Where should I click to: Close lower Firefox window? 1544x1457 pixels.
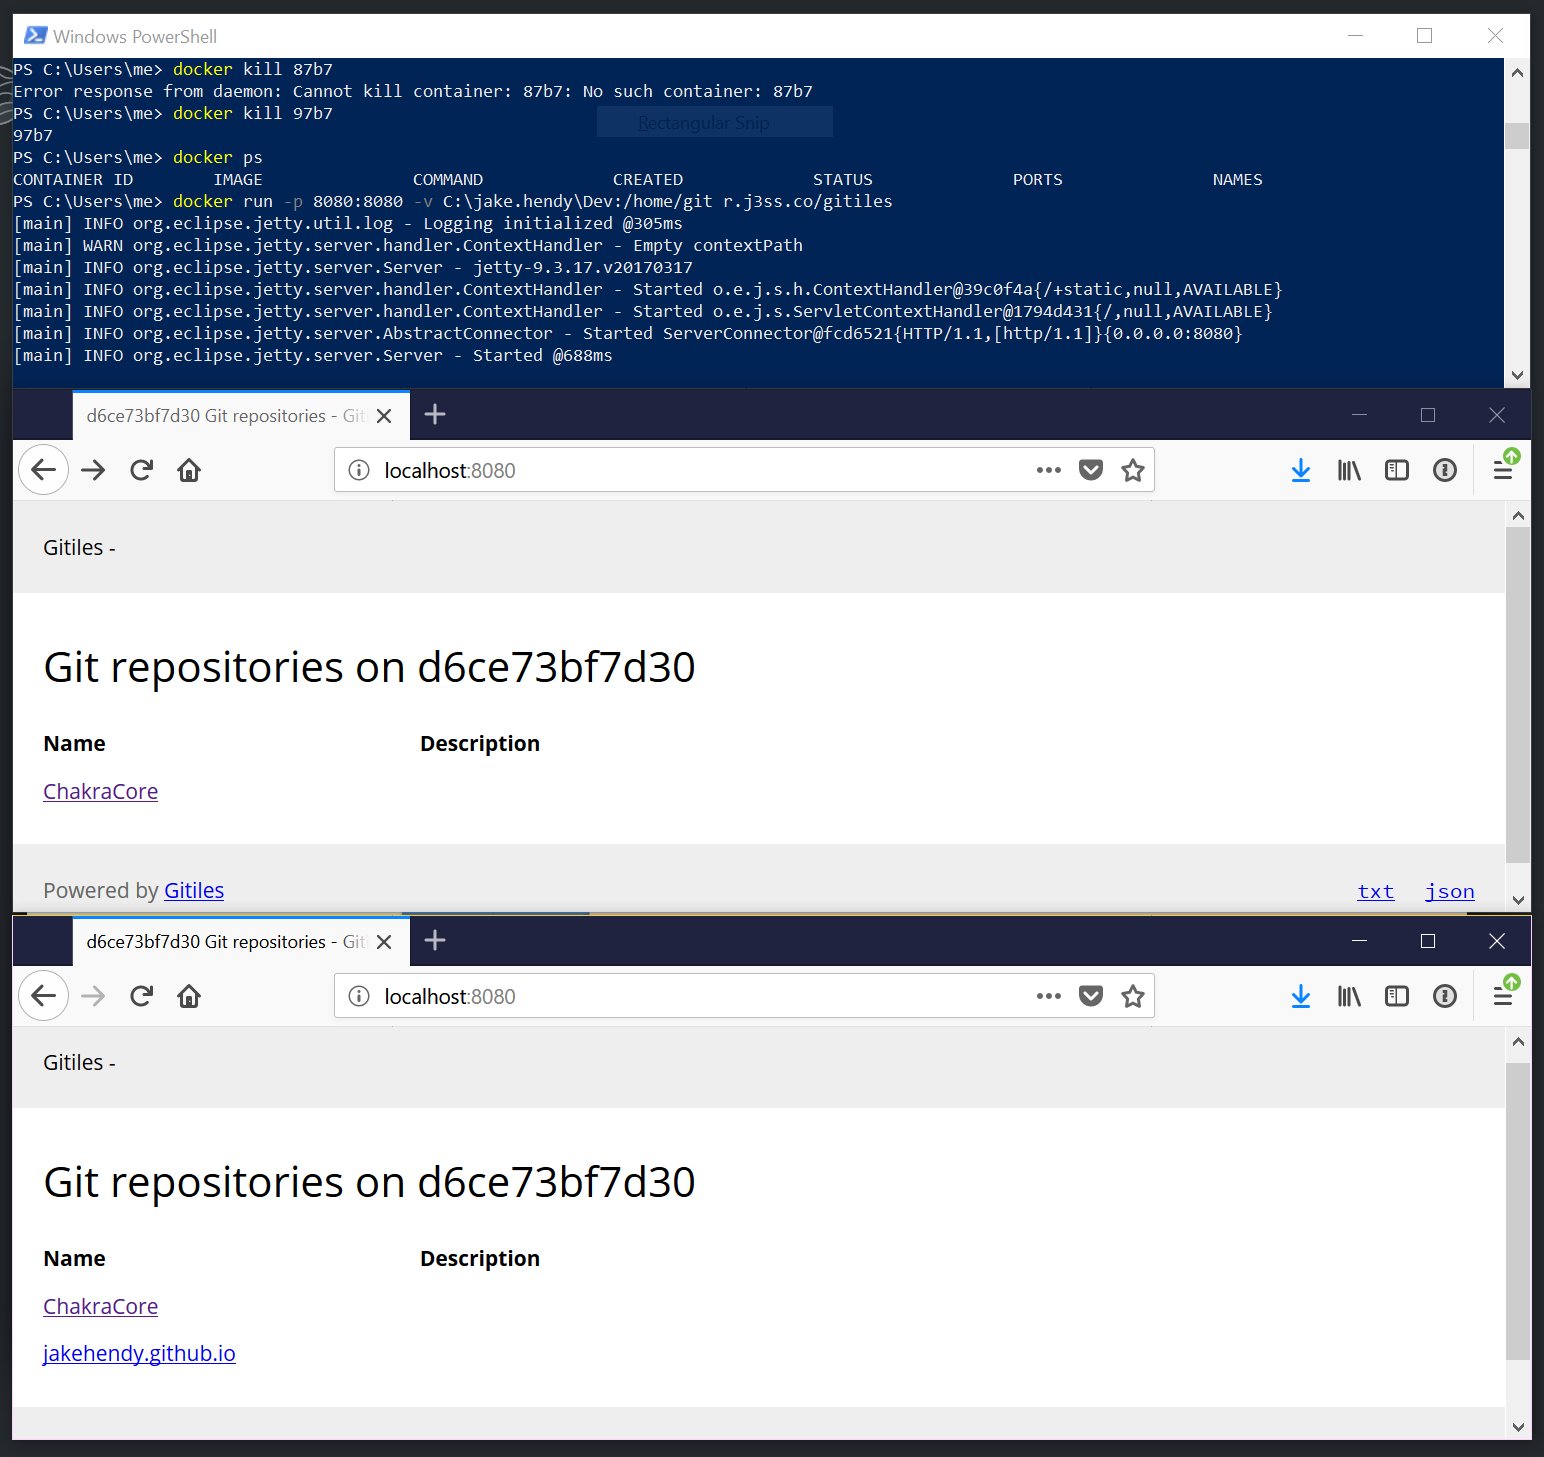1496,941
